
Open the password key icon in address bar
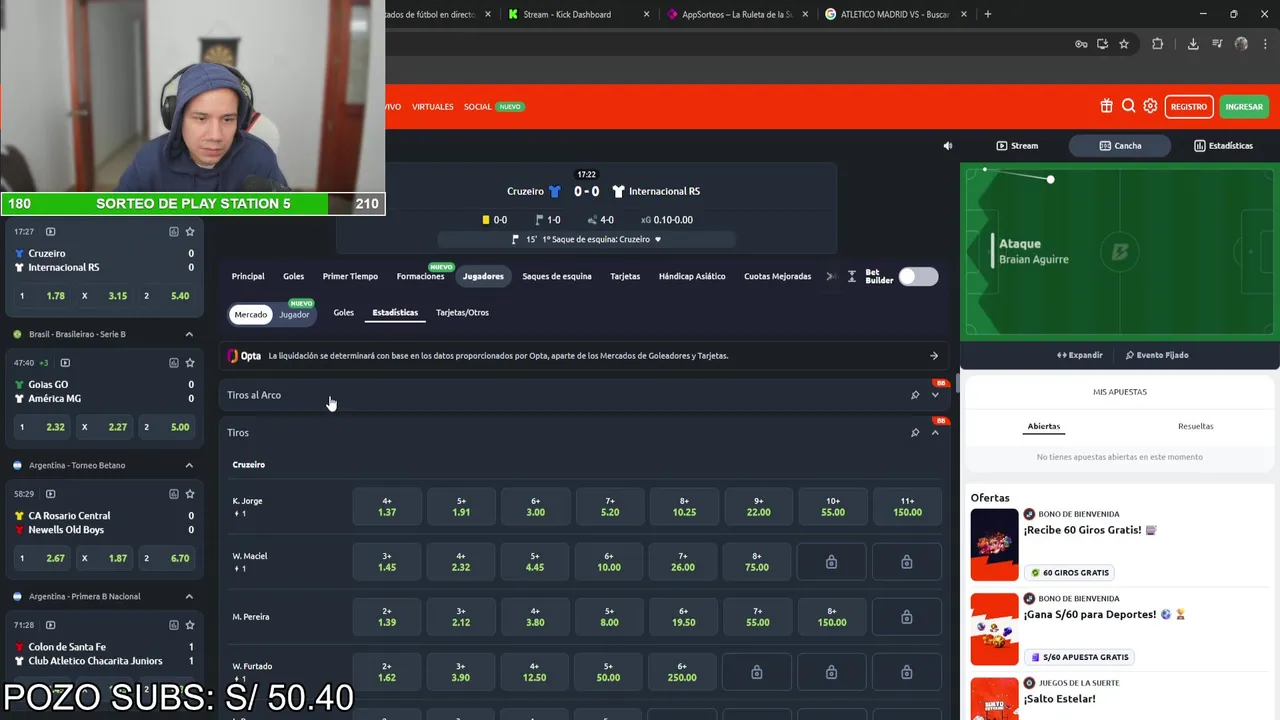pos(1081,44)
